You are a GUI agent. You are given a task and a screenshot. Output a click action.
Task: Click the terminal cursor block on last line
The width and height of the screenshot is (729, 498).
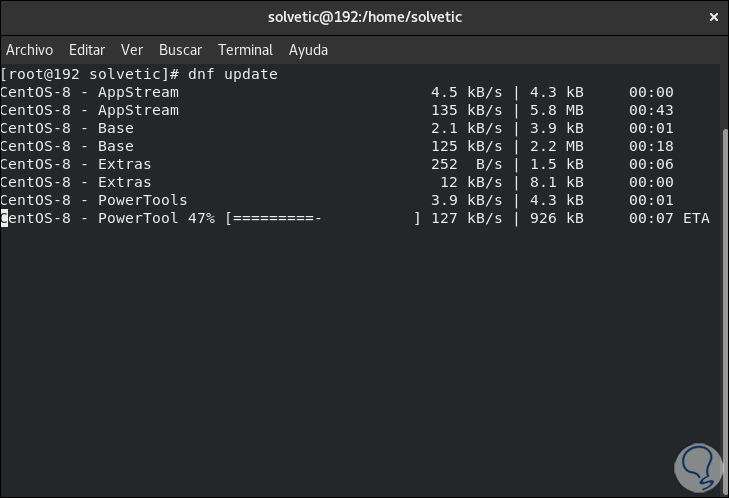[x=4, y=218]
